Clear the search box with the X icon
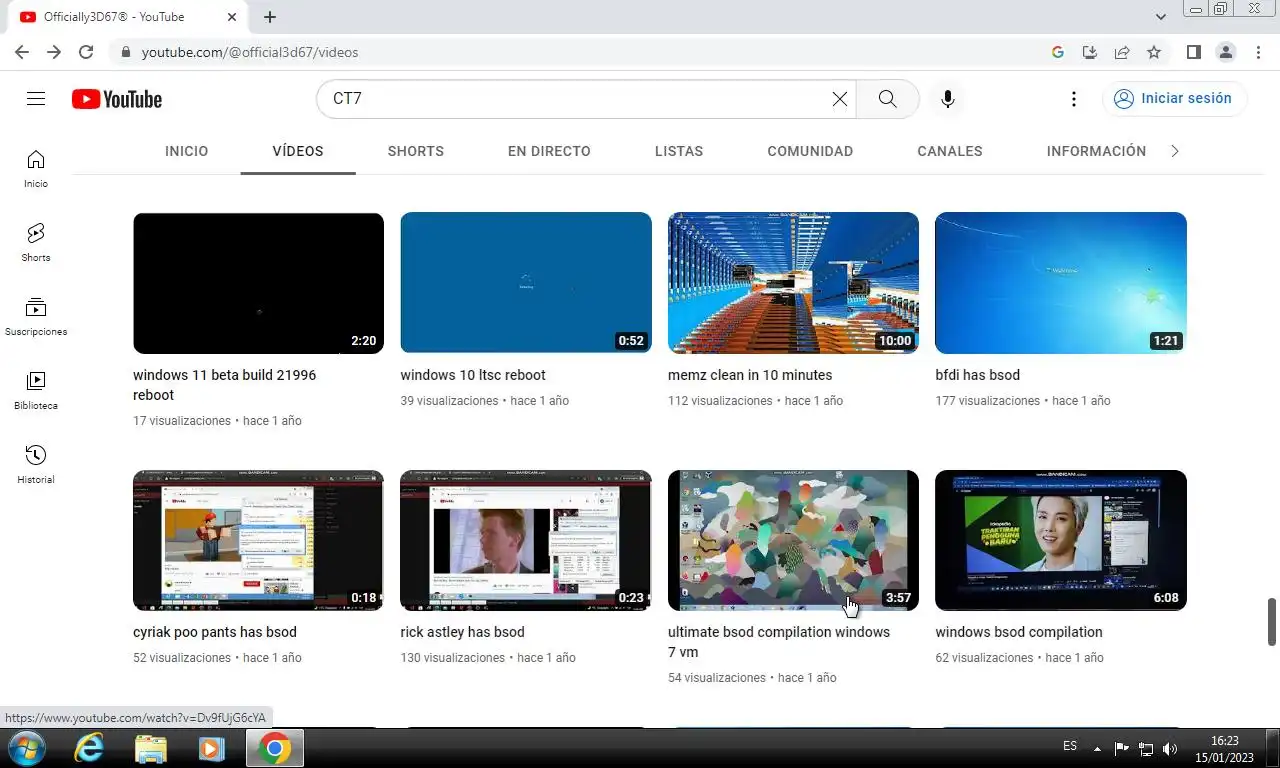Screen dimensions: 1280x768 (x=840, y=99)
